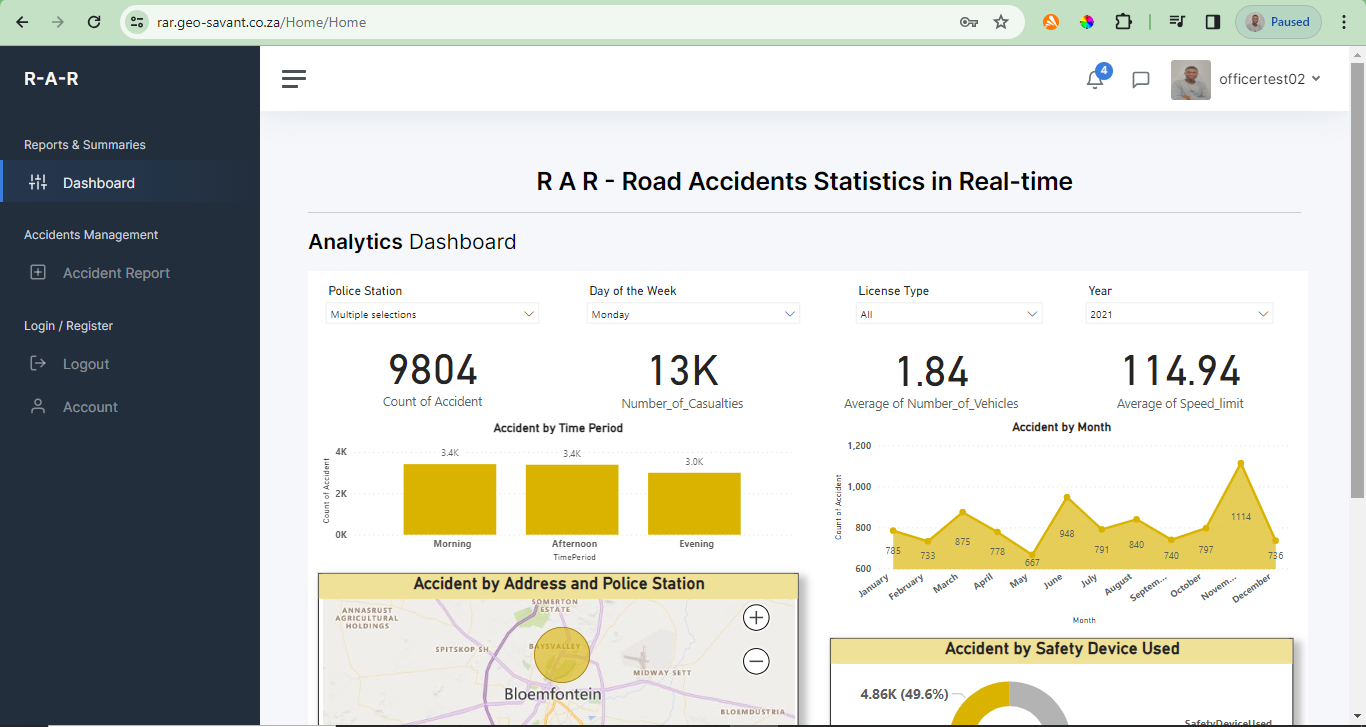Reload the browser page

click(x=94, y=22)
